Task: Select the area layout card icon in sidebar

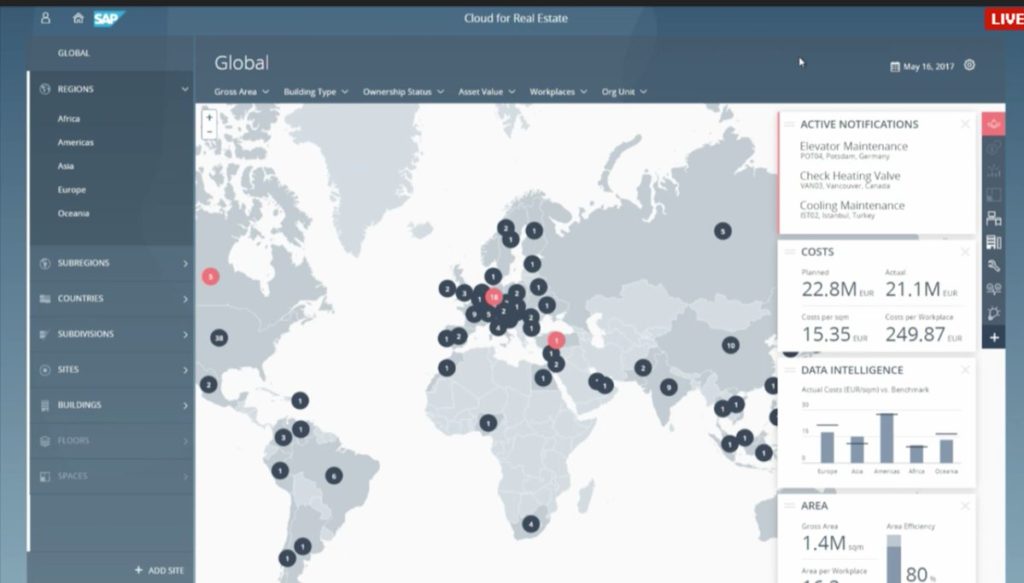Action: [x=993, y=195]
